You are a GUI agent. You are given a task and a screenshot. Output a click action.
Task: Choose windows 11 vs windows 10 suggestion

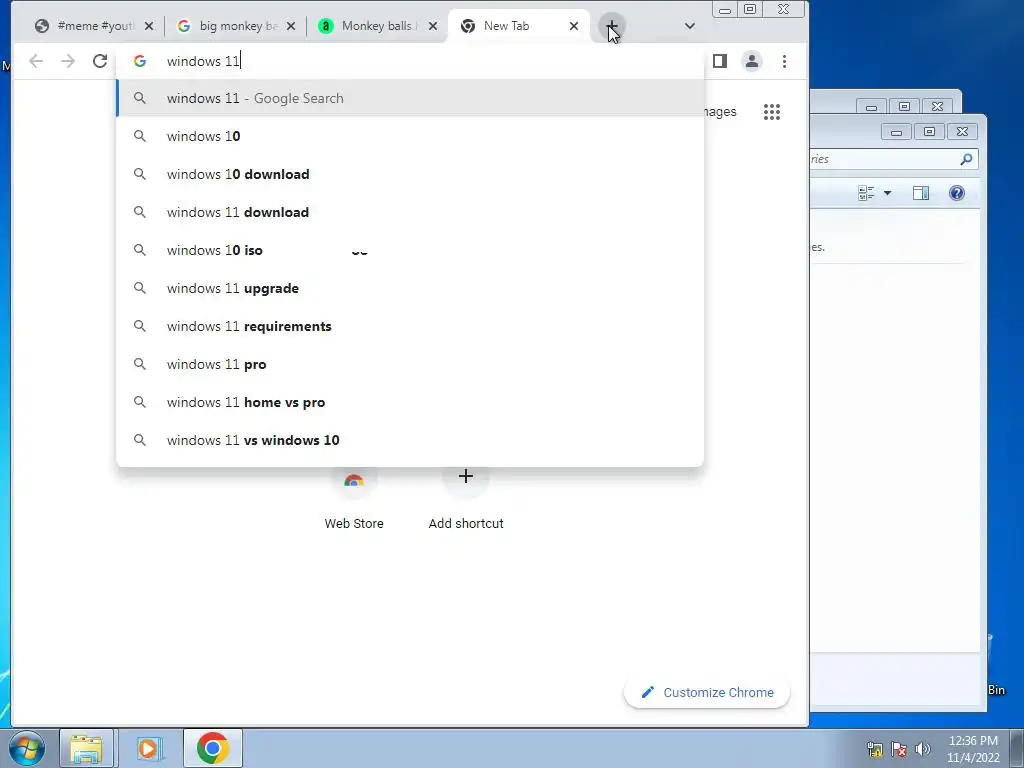(410, 440)
